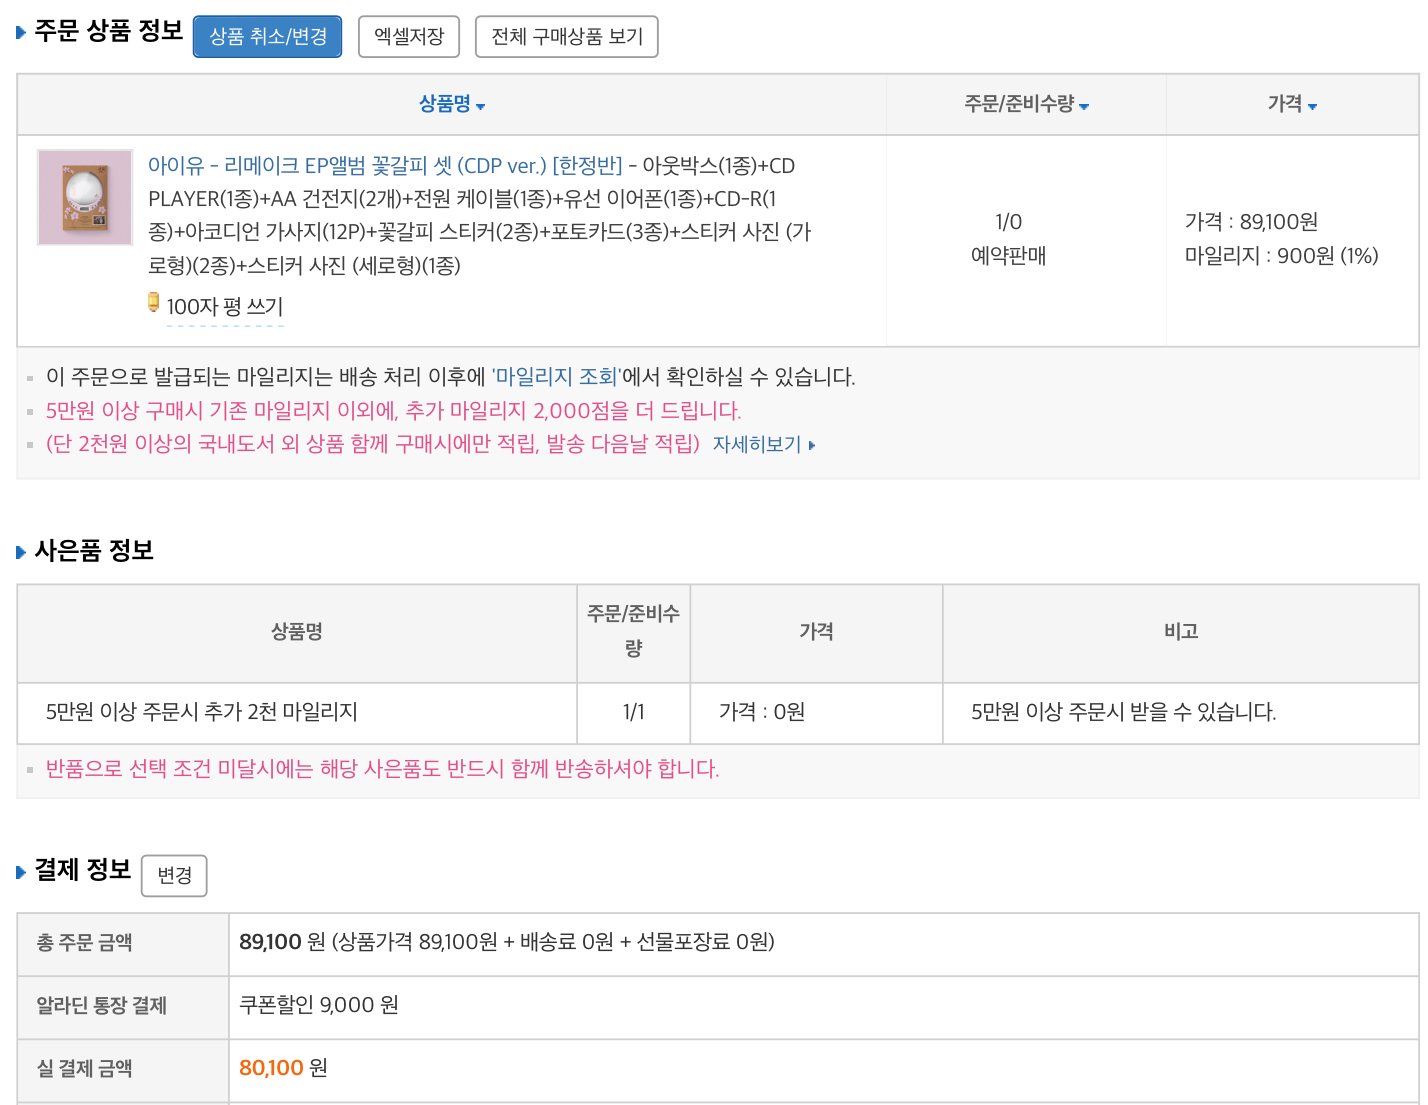Click the orange 80,100 실 결제 금액 amount
The image size is (1428, 1105).
(271, 1068)
